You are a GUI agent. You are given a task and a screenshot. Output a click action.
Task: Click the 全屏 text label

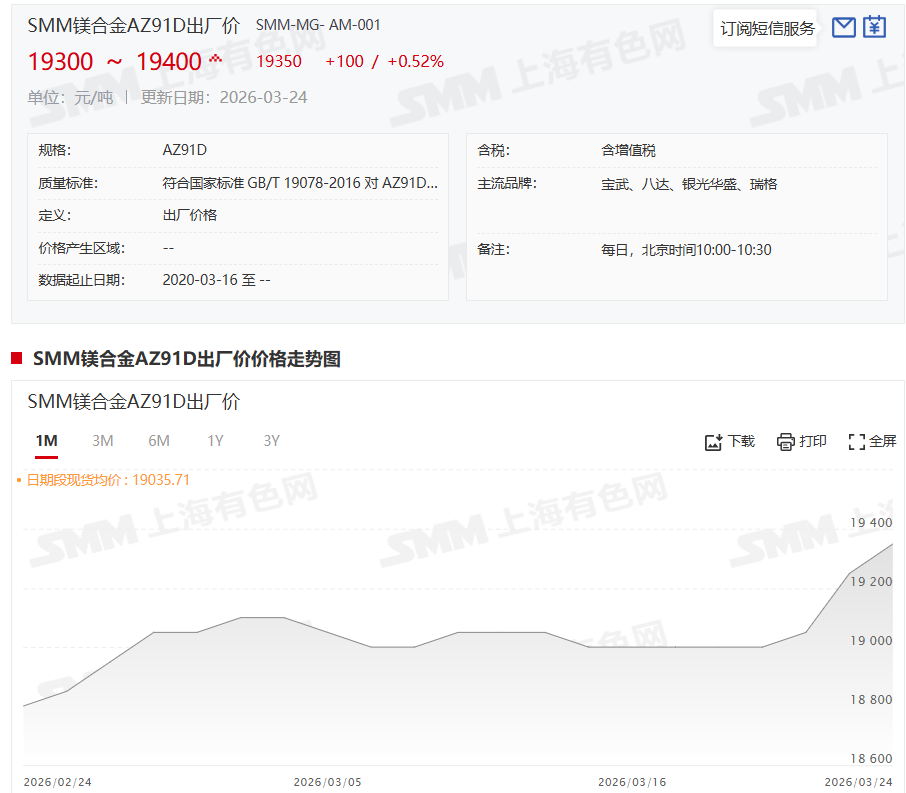tap(883, 442)
